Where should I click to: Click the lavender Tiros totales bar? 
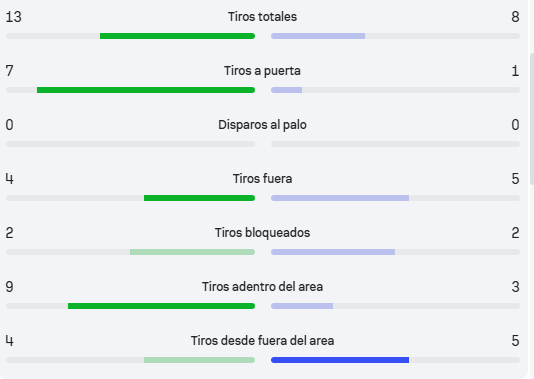(x=318, y=36)
